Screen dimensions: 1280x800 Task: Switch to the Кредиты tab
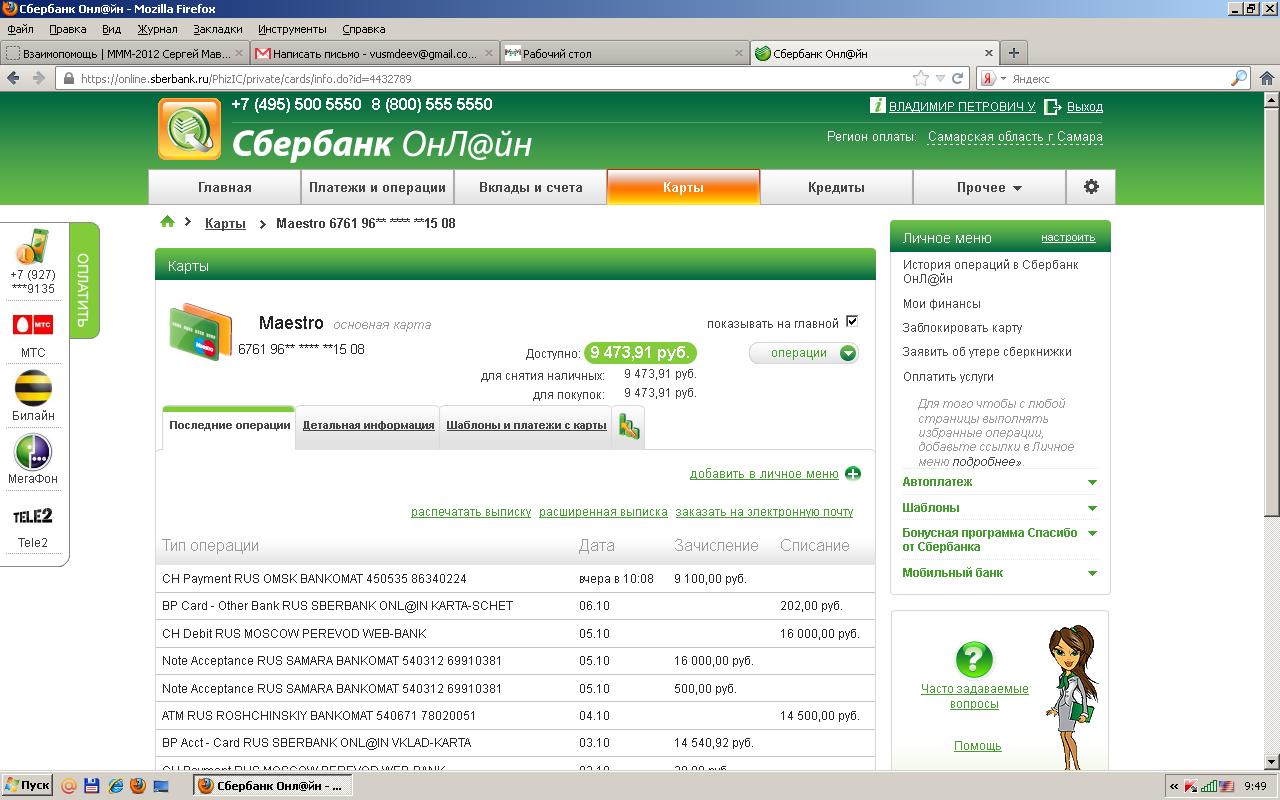836,187
